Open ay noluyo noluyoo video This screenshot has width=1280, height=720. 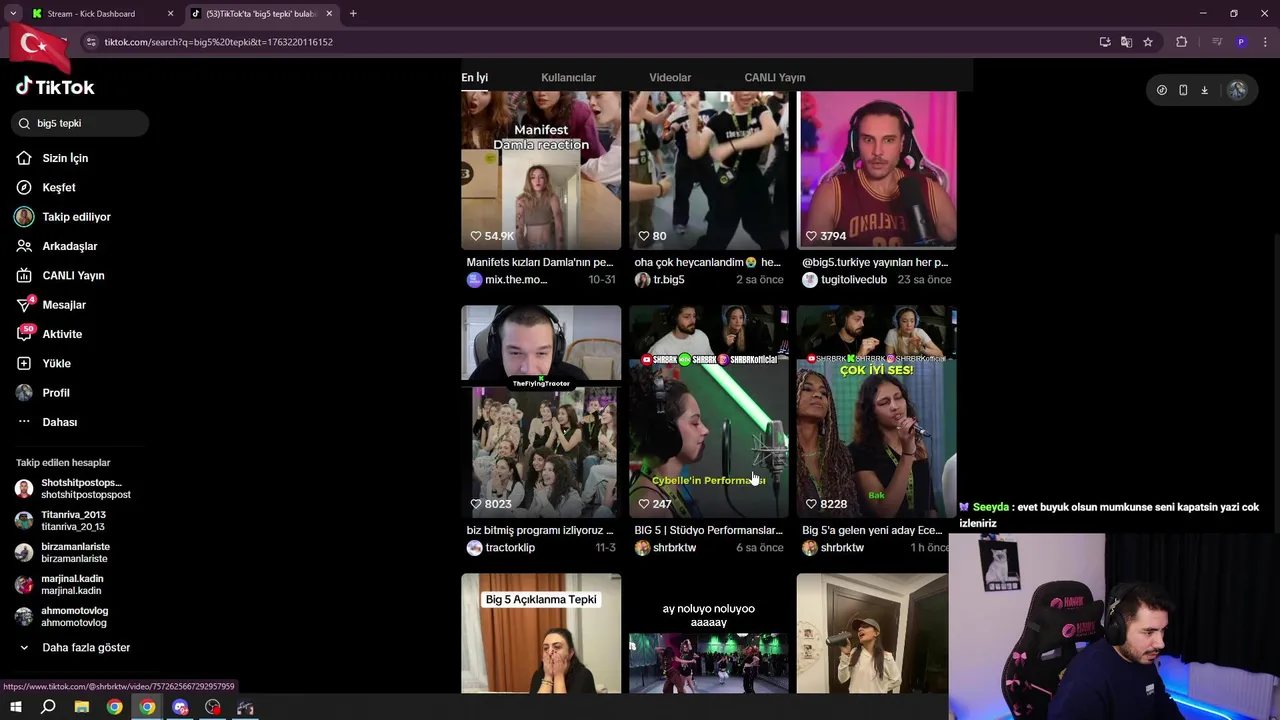click(709, 633)
